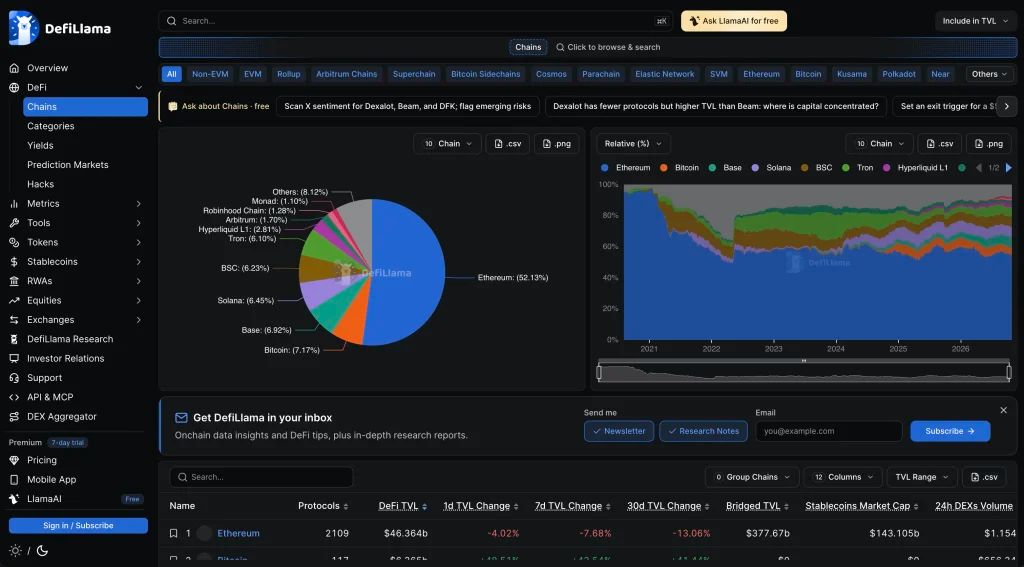Click the Equities trend icon
The width and height of the screenshot is (1024, 567).
(x=14, y=300)
